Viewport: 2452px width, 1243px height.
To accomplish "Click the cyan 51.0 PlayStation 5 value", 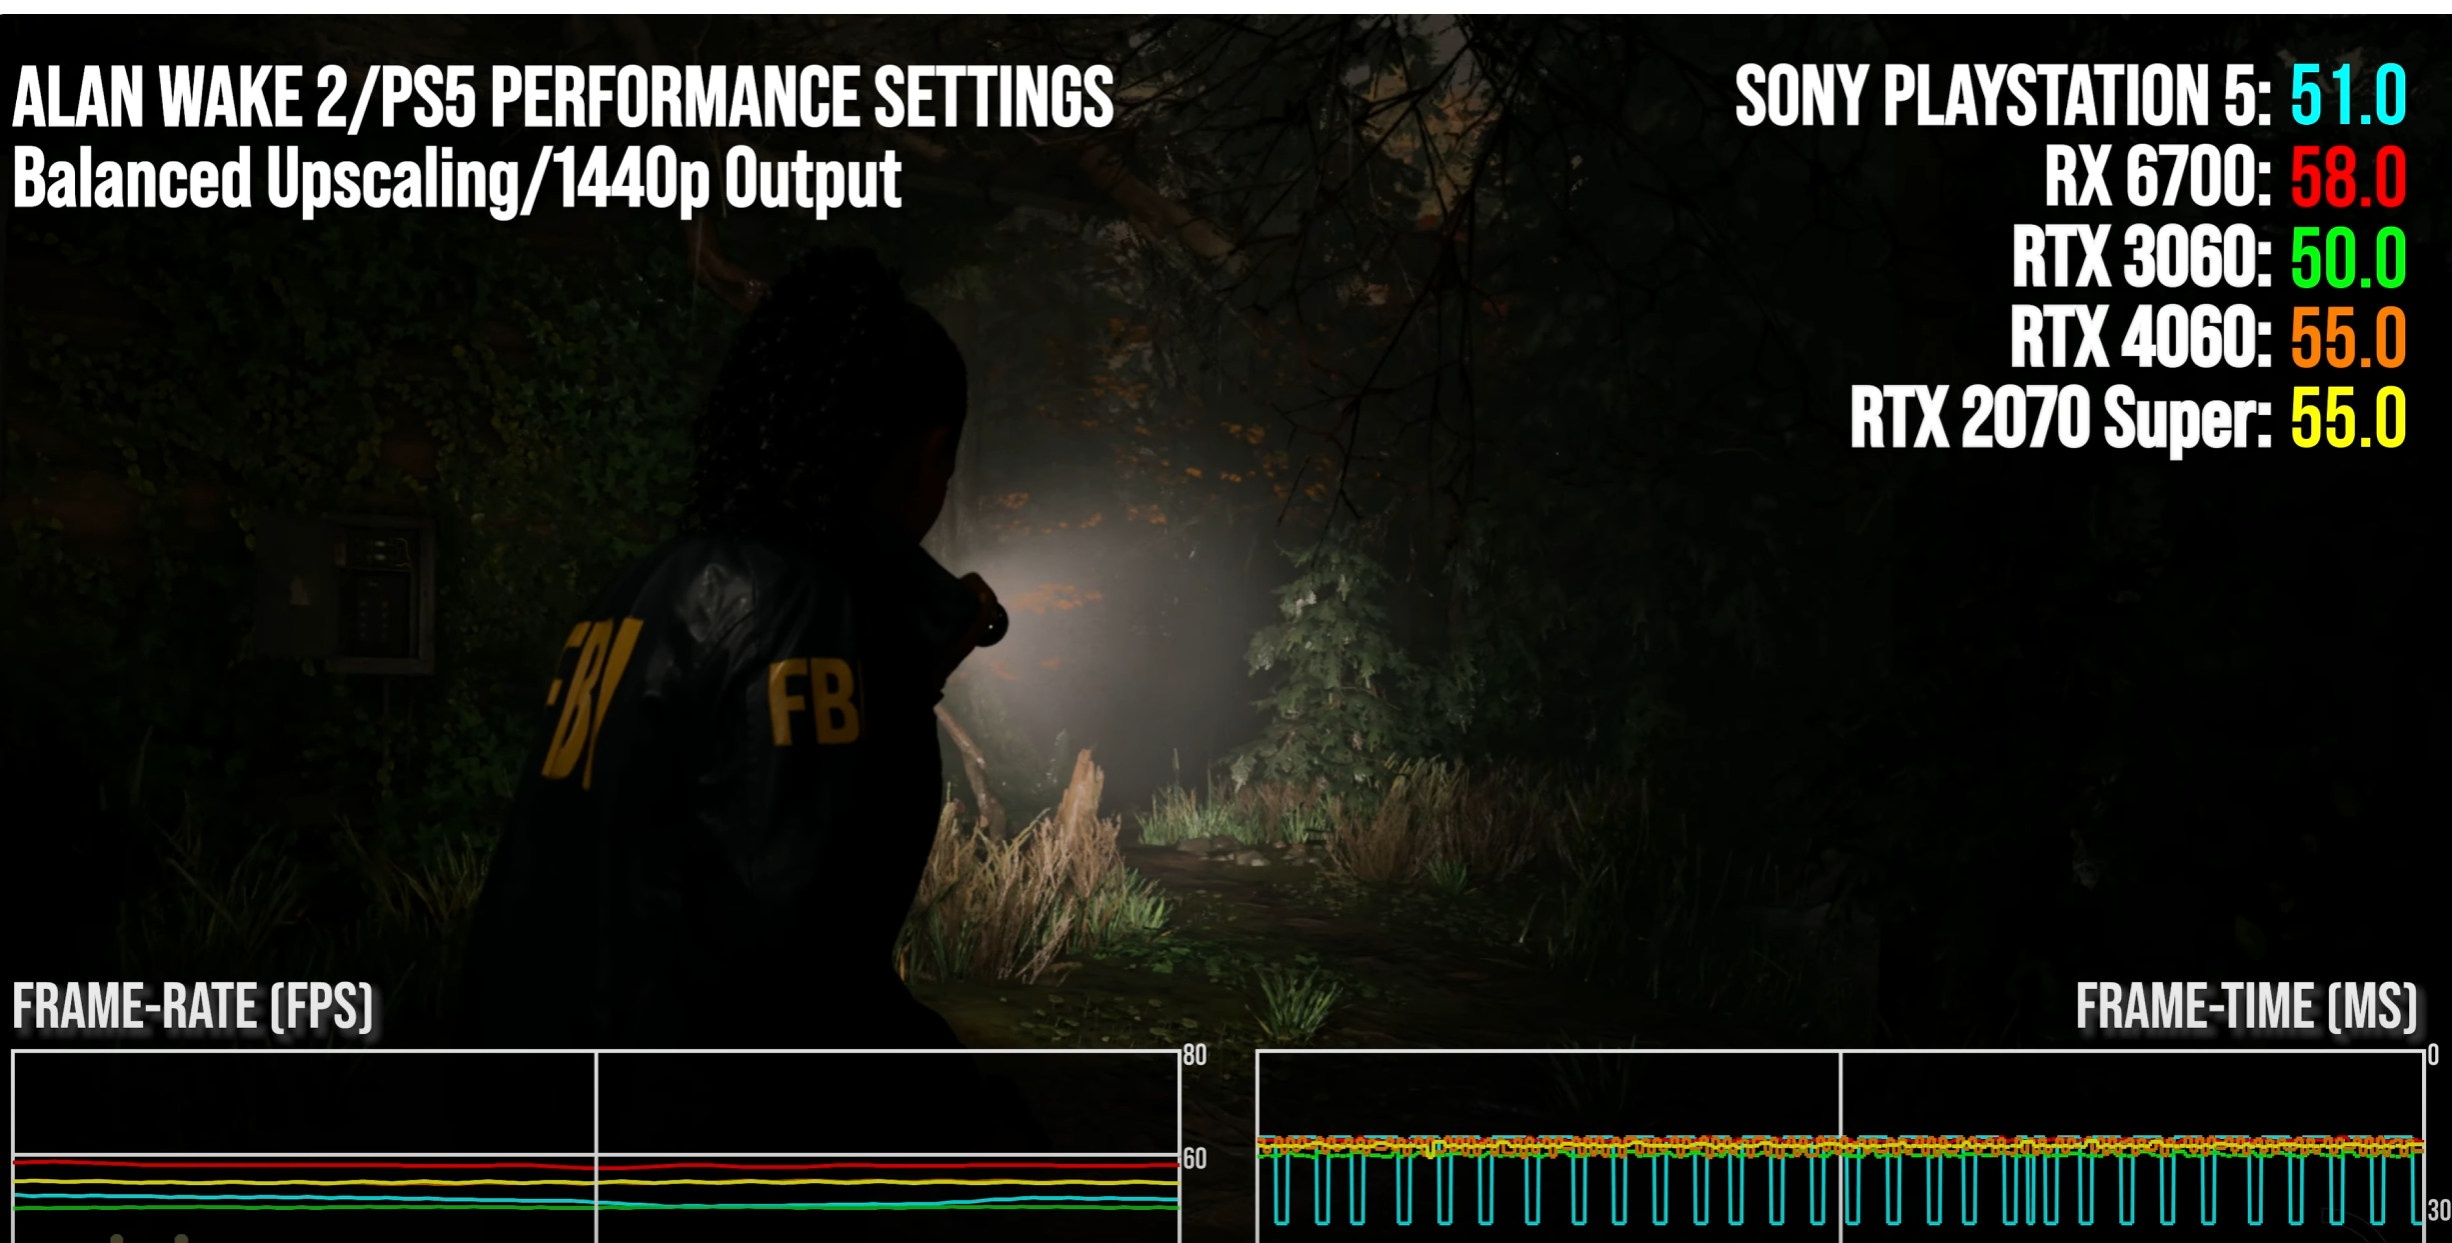I will (2348, 97).
